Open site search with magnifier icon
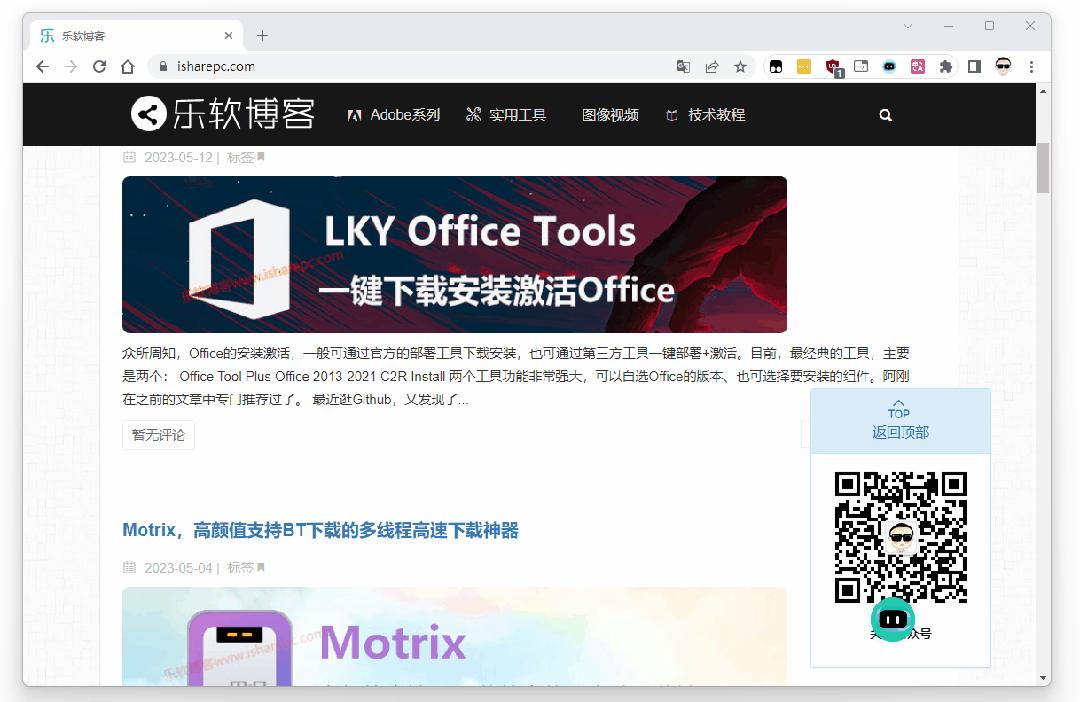Image resolution: width=1080 pixels, height=702 pixels. tap(886, 116)
